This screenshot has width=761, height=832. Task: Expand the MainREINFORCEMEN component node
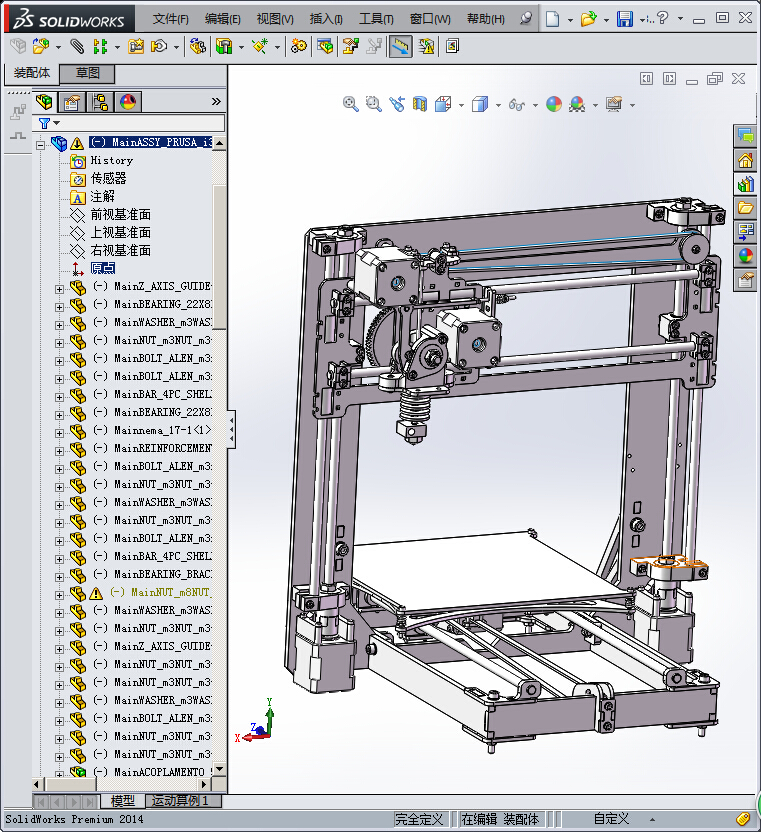(x=59, y=451)
